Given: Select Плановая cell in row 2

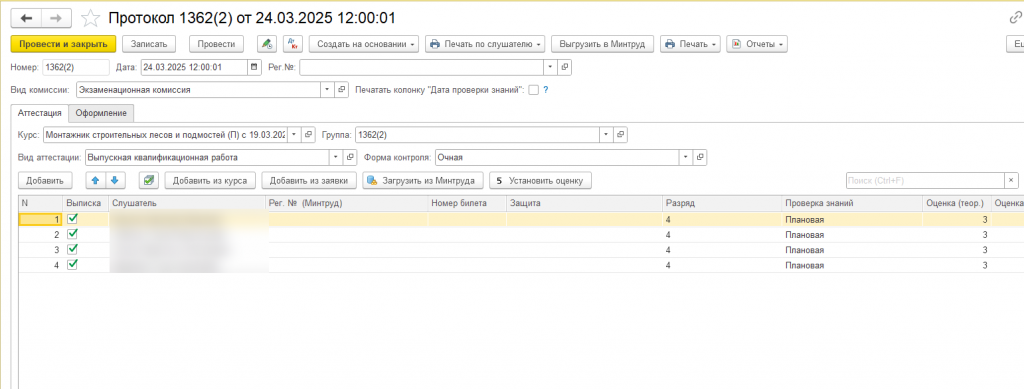Looking at the screenshot, I should point(852,234).
